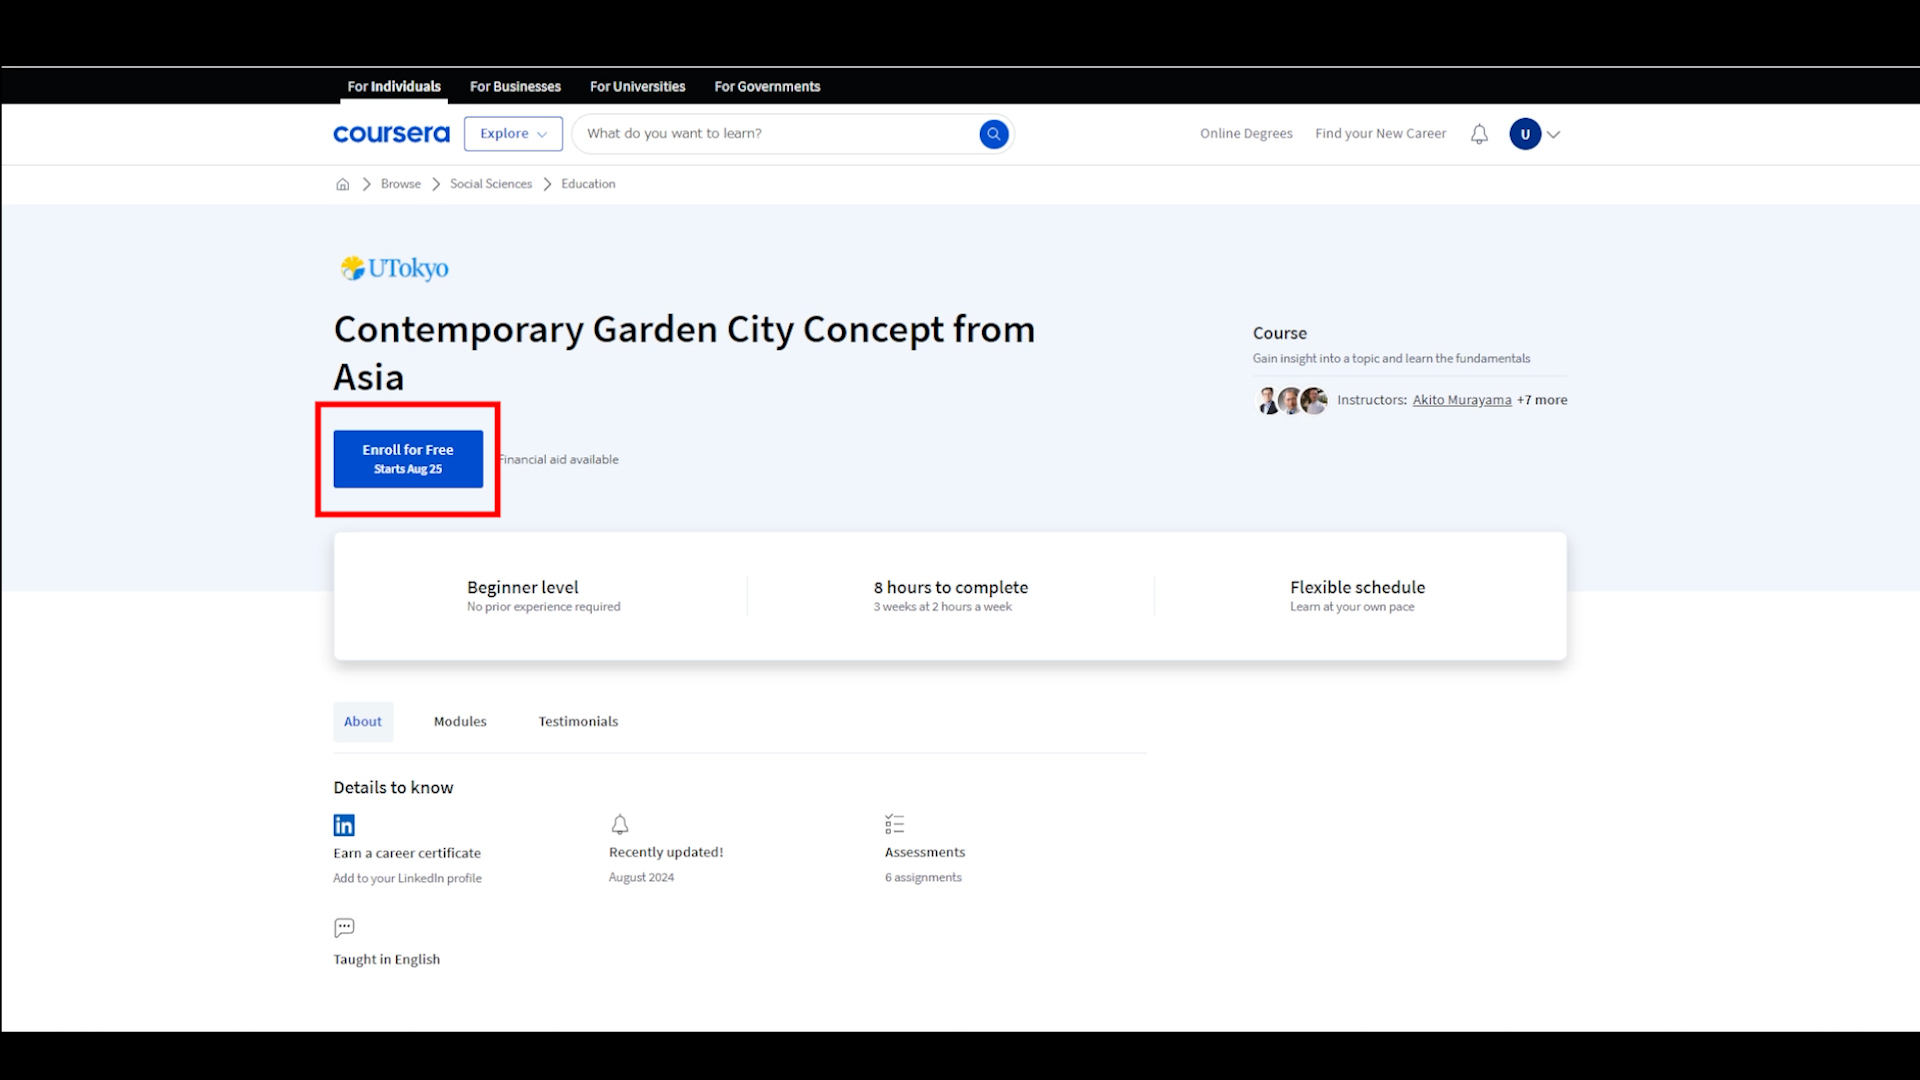Viewport: 1920px width, 1080px height.
Task: Expand the profile menu chevron
Action: (1553, 134)
